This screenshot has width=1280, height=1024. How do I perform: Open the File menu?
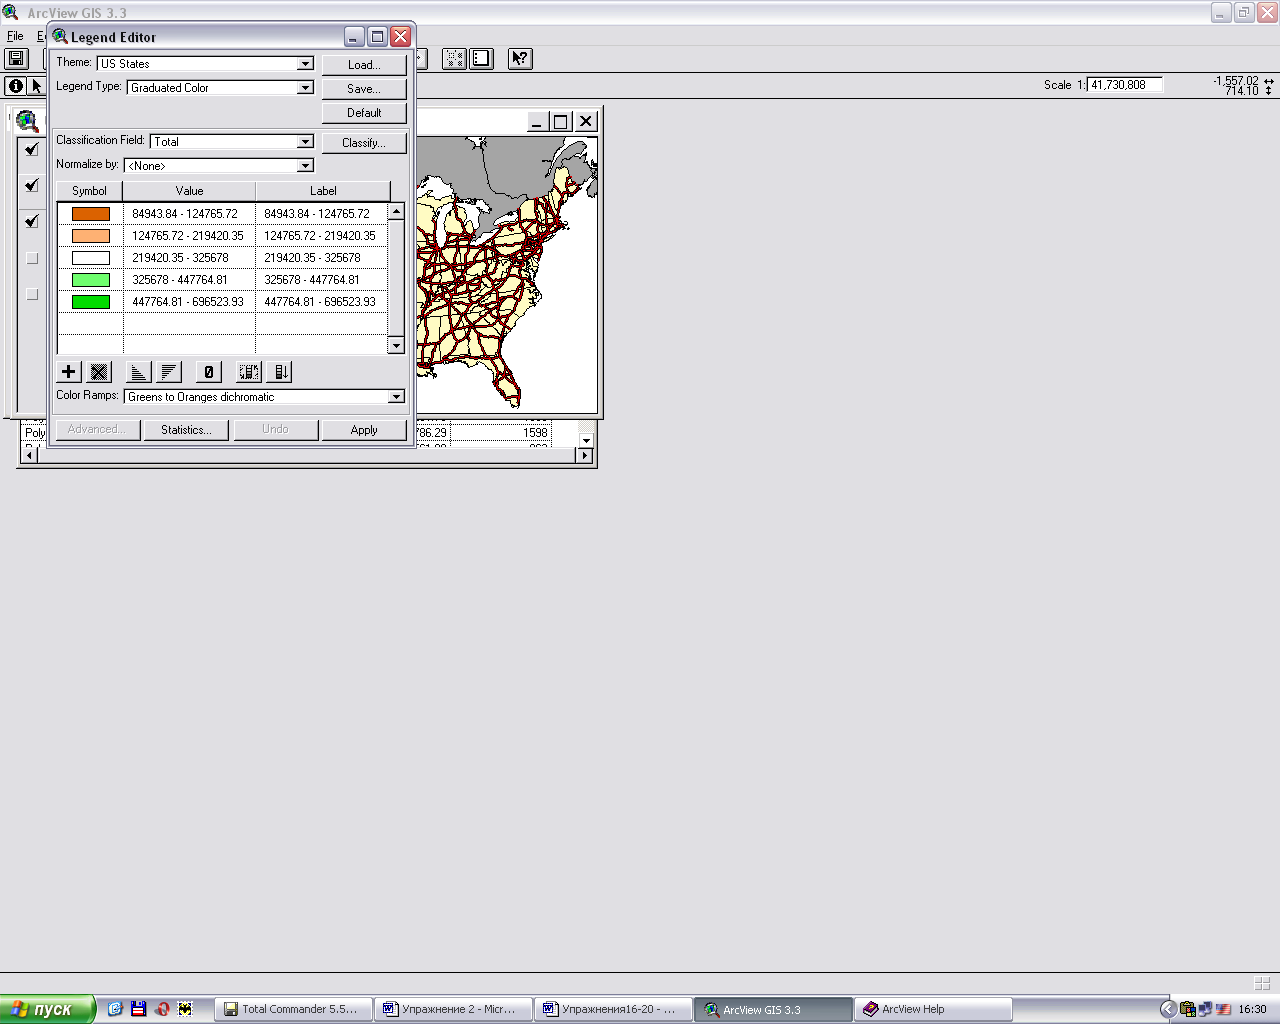(x=15, y=36)
